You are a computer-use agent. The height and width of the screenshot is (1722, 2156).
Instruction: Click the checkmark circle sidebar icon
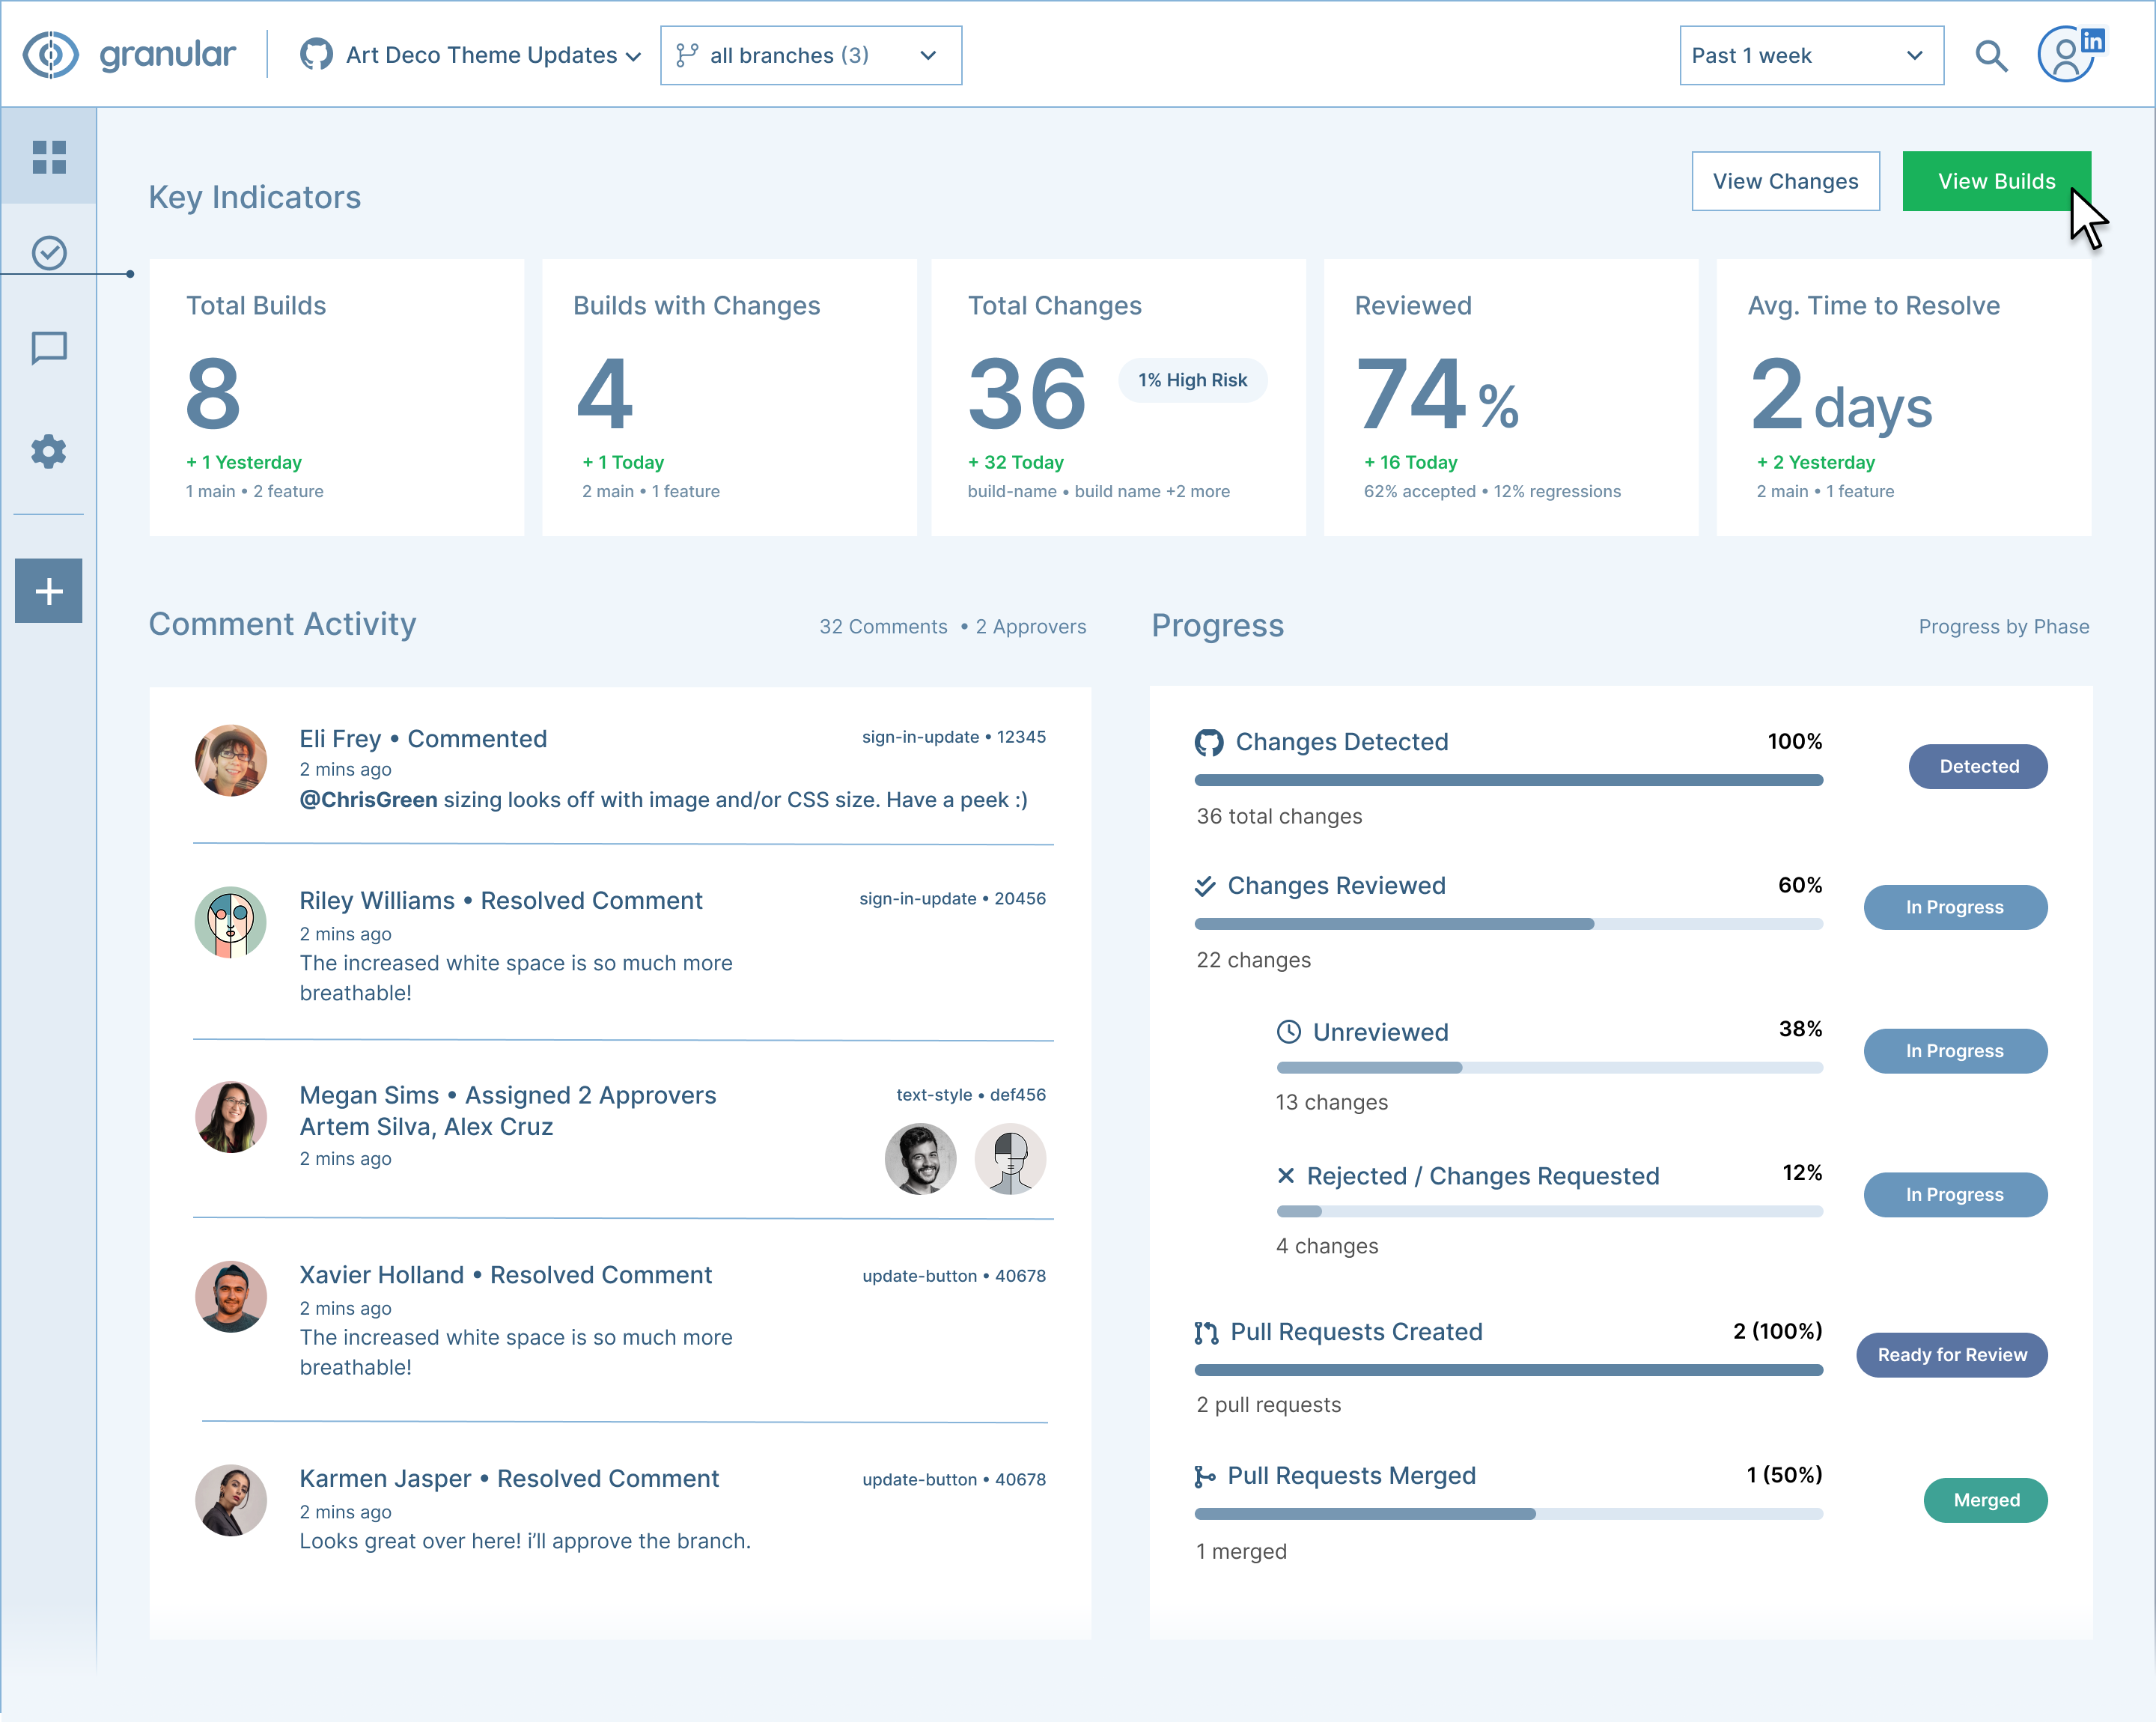[x=48, y=253]
